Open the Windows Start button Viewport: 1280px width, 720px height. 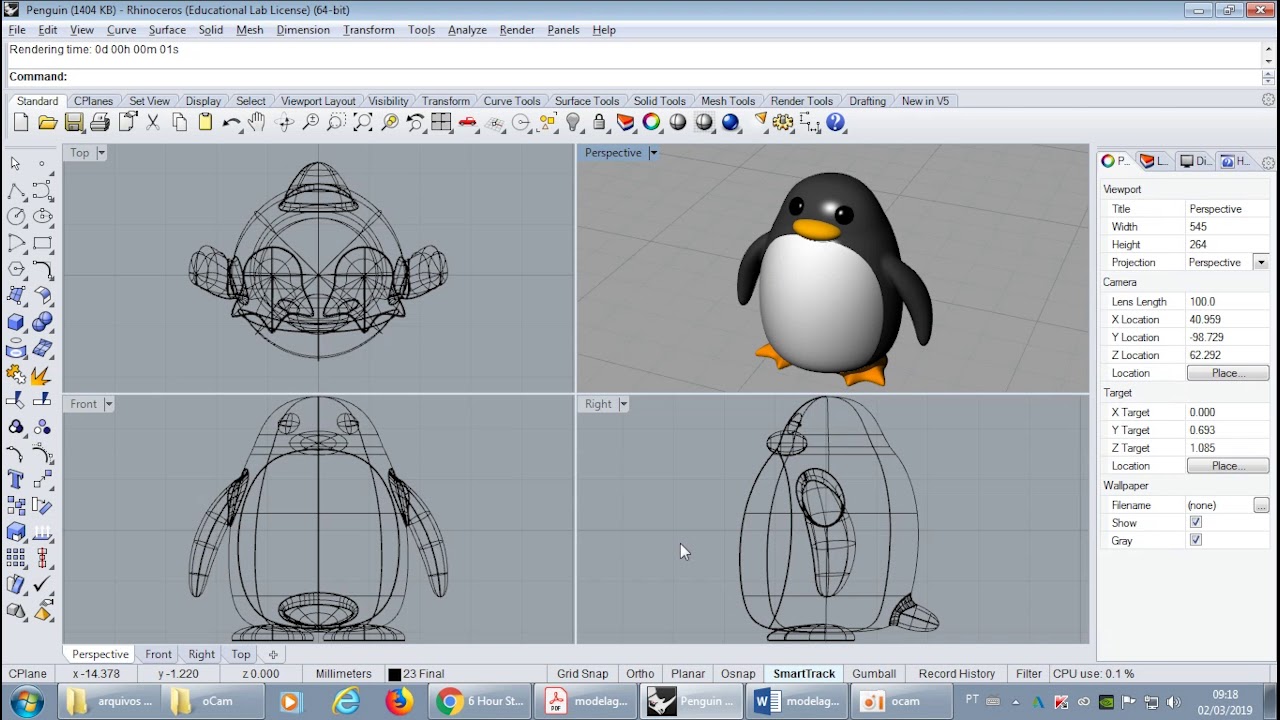(x=26, y=701)
